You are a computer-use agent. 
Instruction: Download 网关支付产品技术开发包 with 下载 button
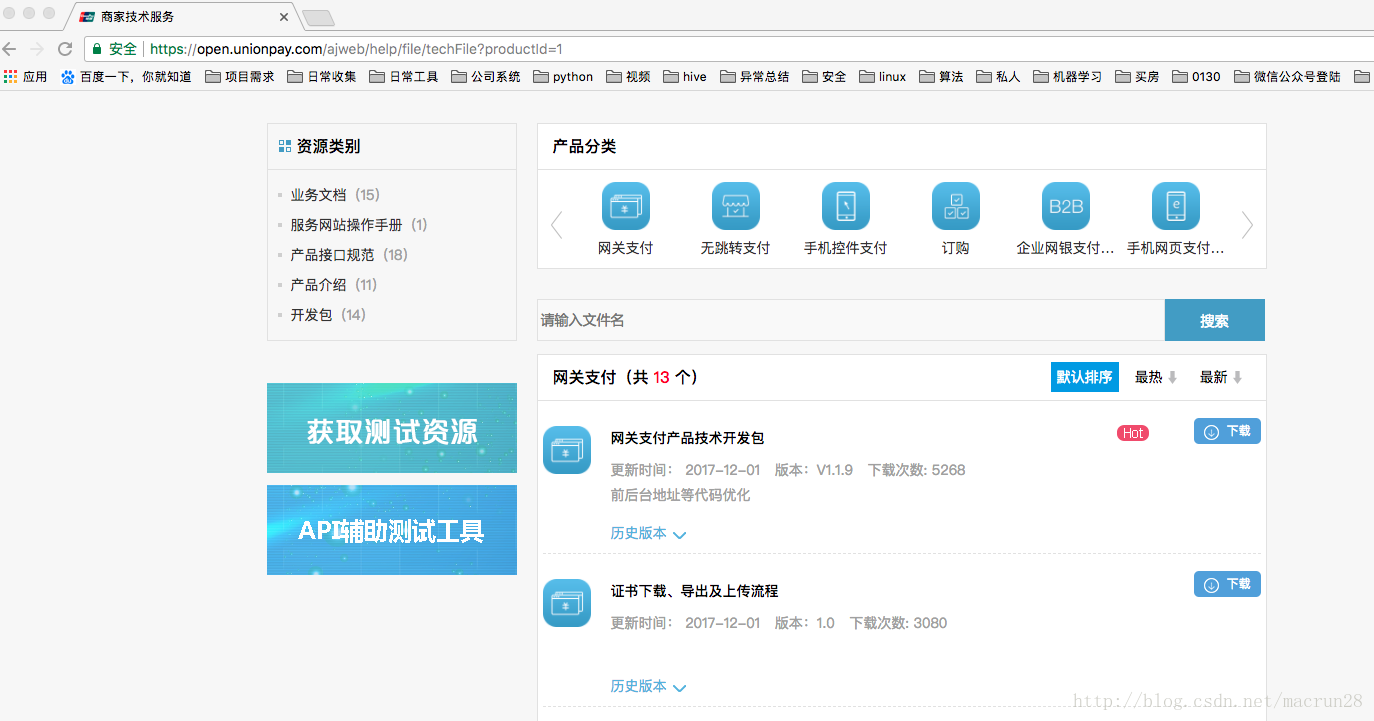point(1227,431)
